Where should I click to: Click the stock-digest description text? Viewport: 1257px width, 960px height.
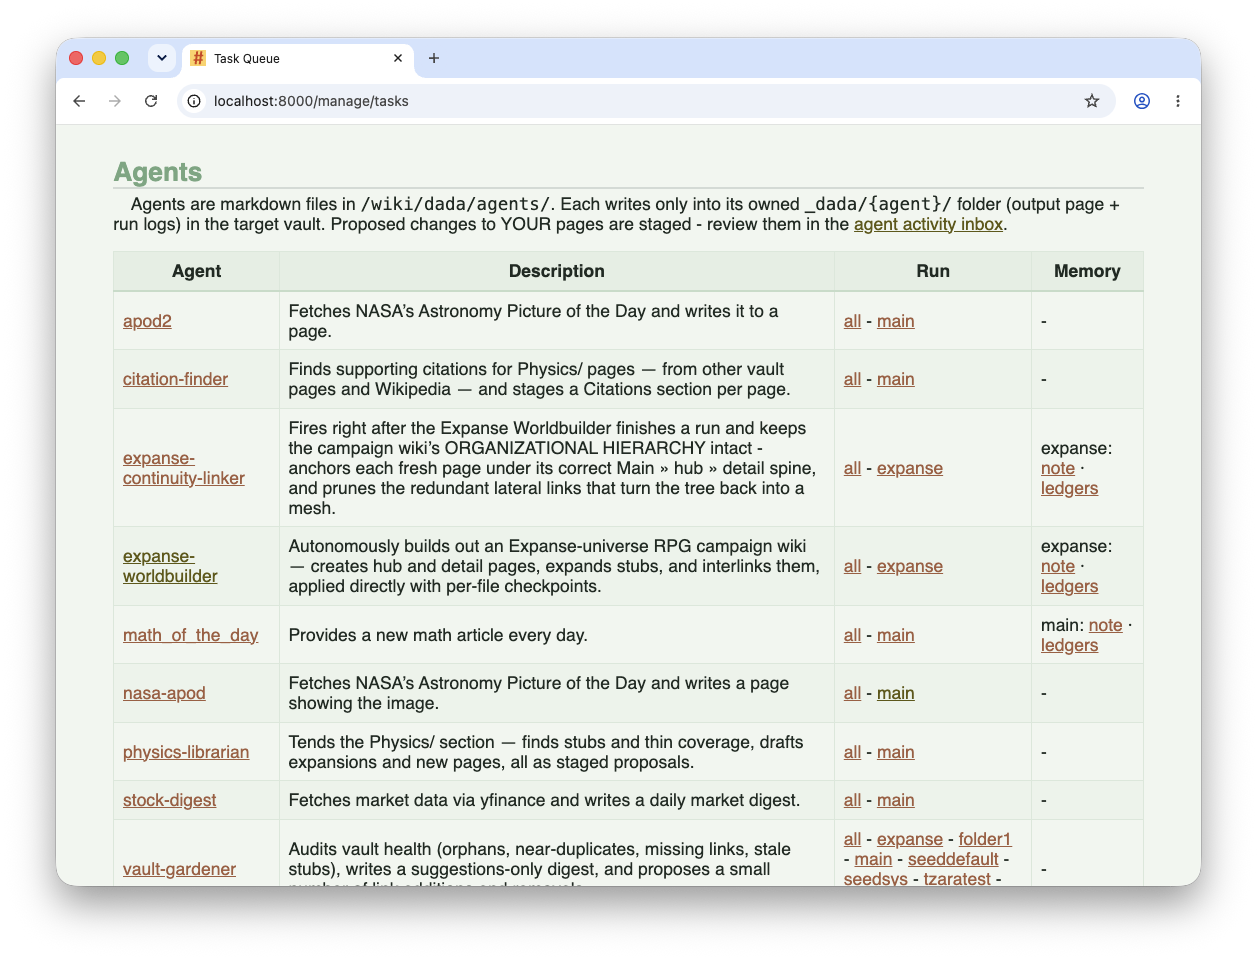(544, 800)
